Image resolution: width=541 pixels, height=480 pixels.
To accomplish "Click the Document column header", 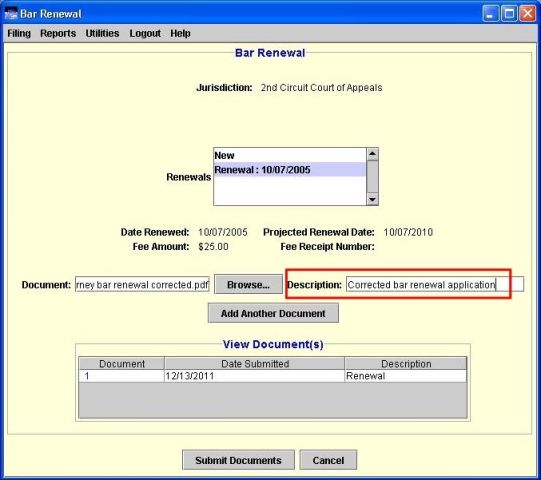I will pyautogui.click(x=122, y=364).
